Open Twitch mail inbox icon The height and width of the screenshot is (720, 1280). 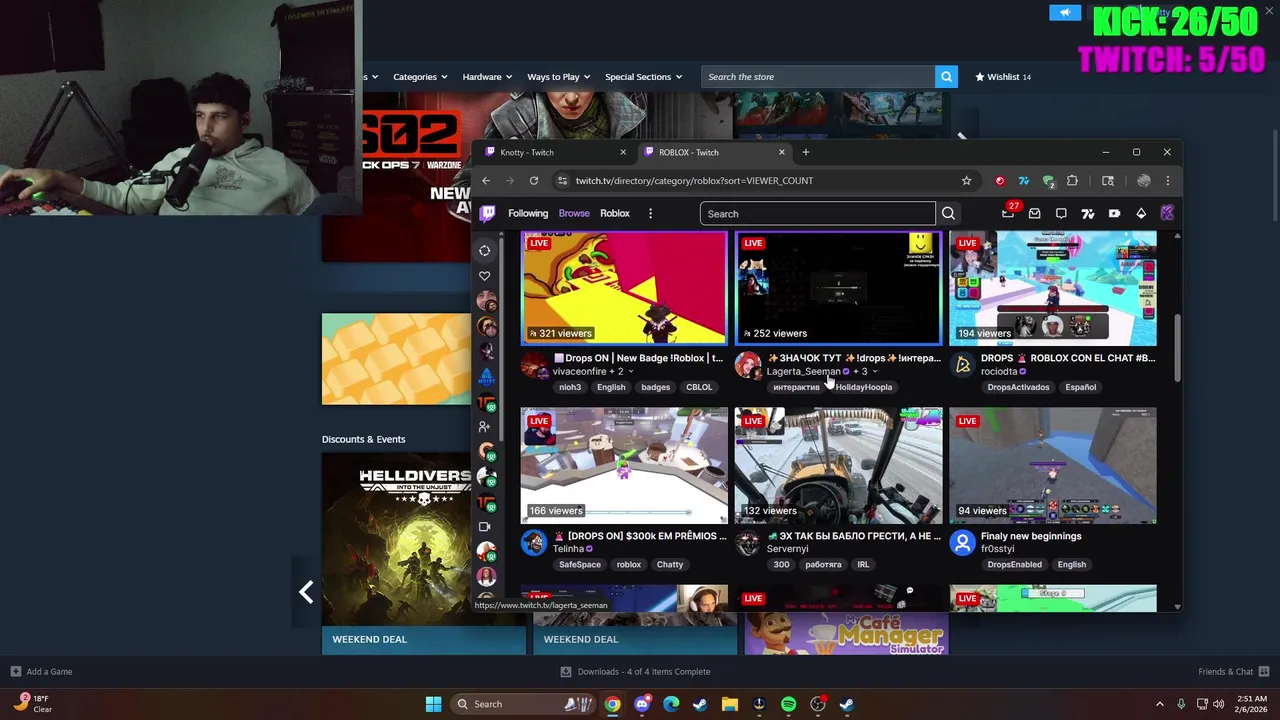(x=1035, y=213)
